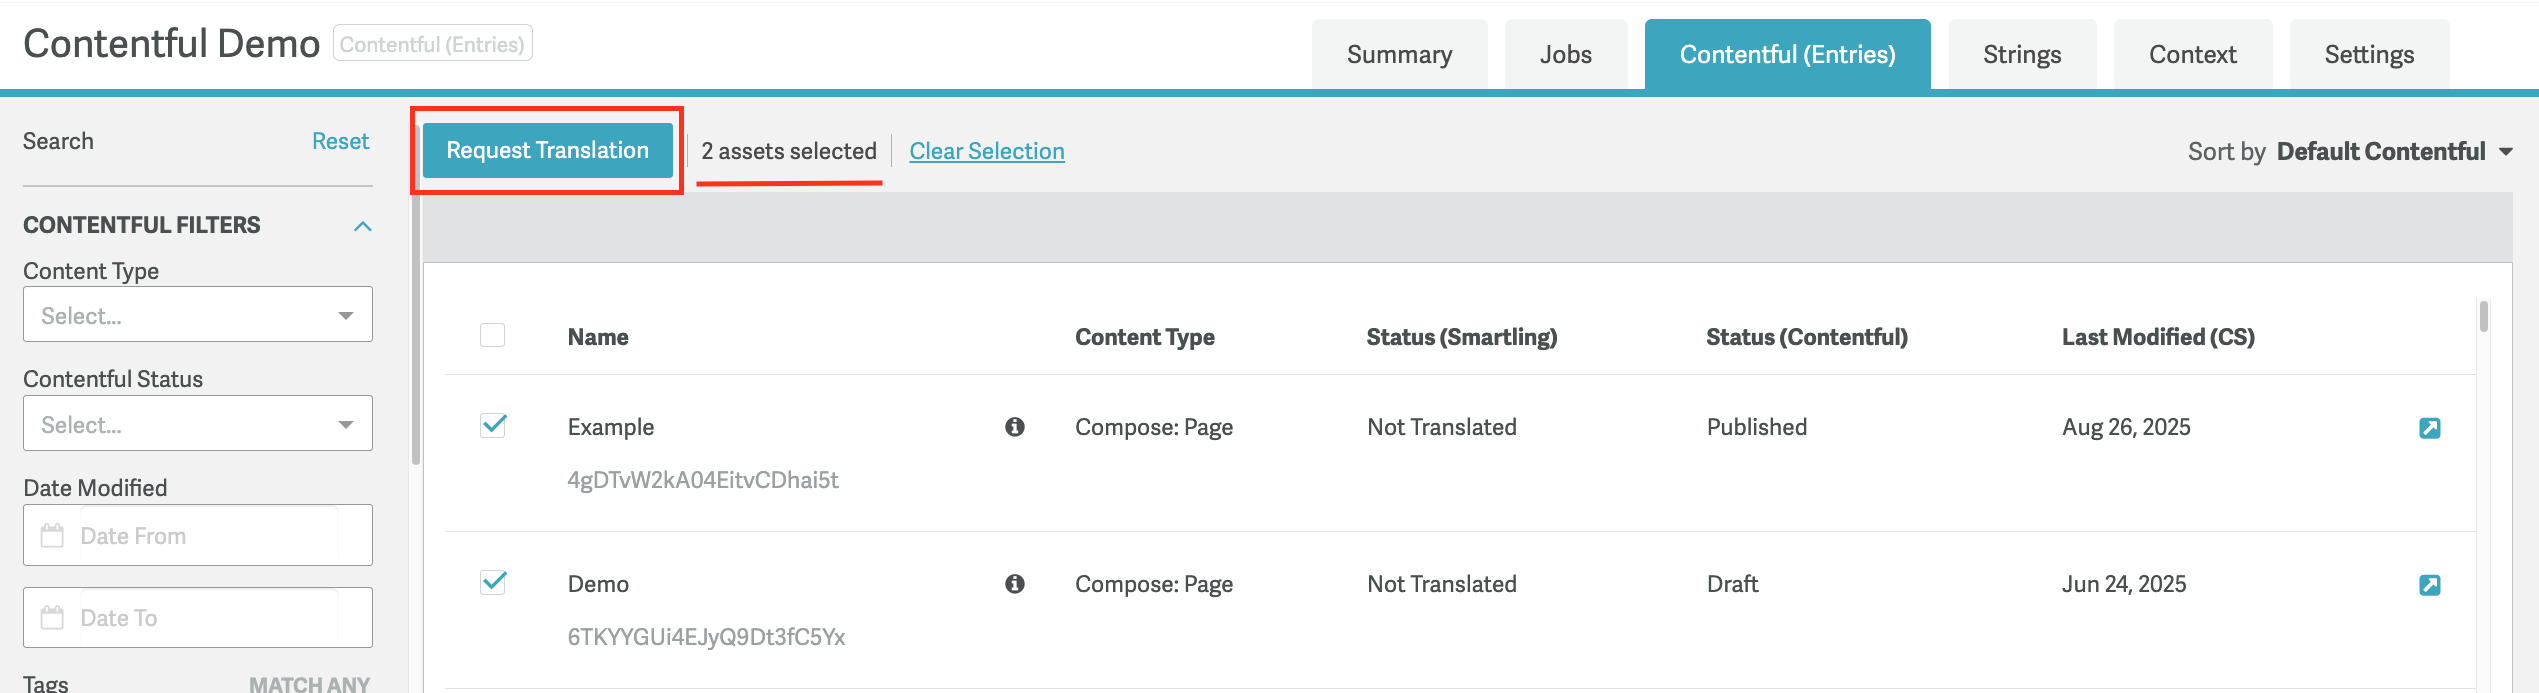The height and width of the screenshot is (693, 2539).
Task: Click info icon next to Demo entry
Action: pyautogui.click(x=1014, y=584)
